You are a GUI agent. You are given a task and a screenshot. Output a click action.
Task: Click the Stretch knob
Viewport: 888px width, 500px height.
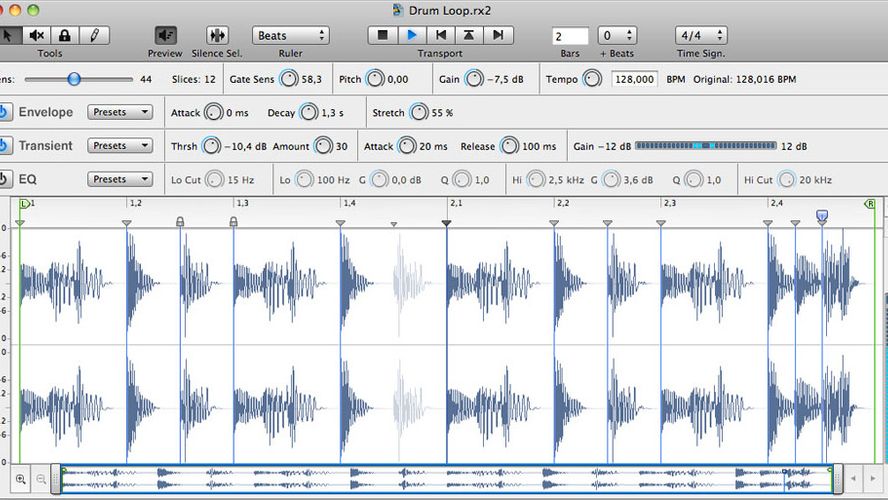419,113
